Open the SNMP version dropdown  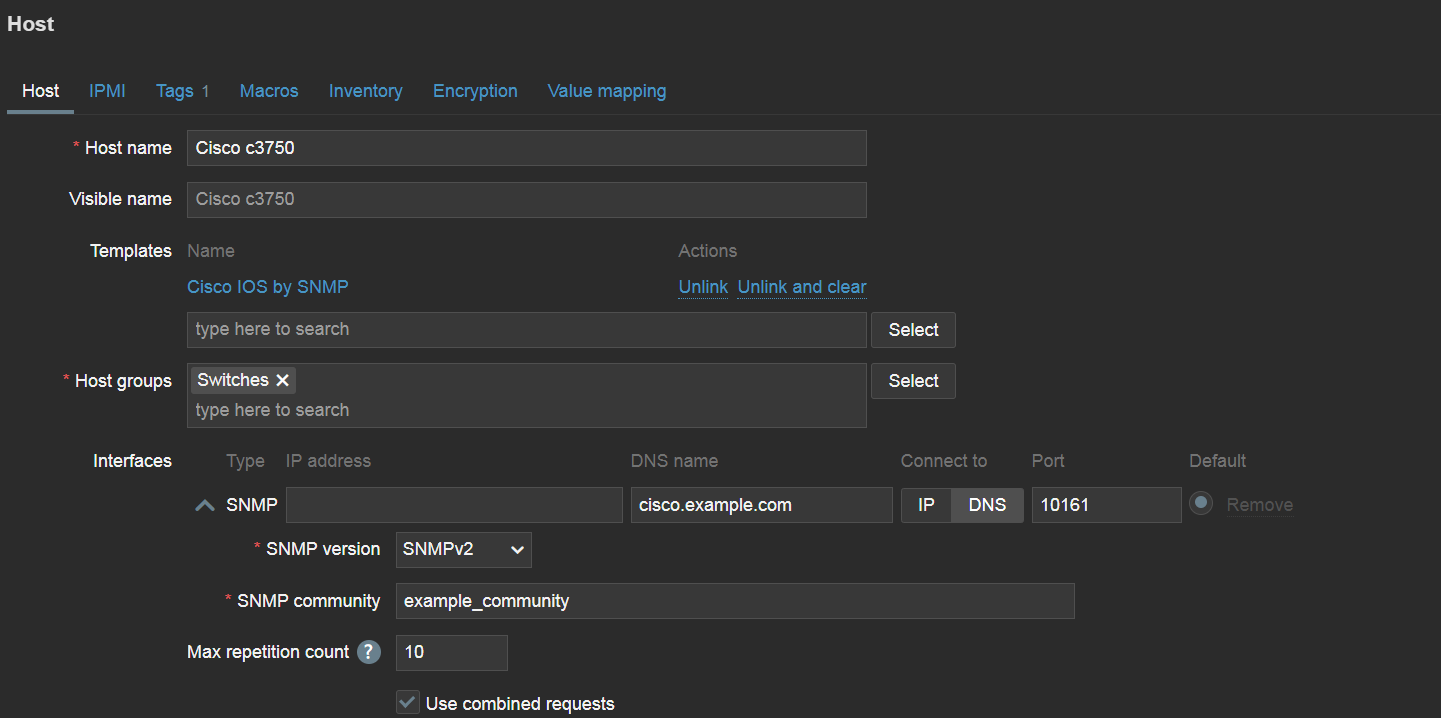tap(464, 549)
